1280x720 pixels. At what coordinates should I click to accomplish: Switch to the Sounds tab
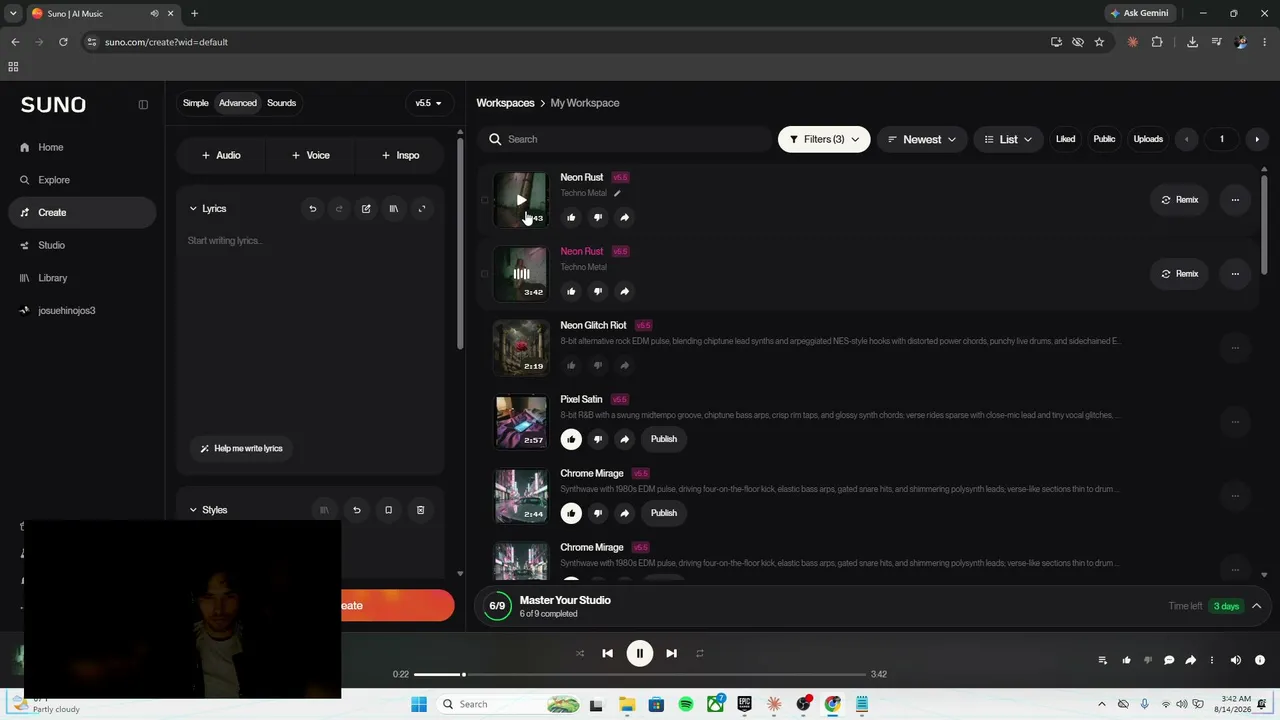point(281,103)
